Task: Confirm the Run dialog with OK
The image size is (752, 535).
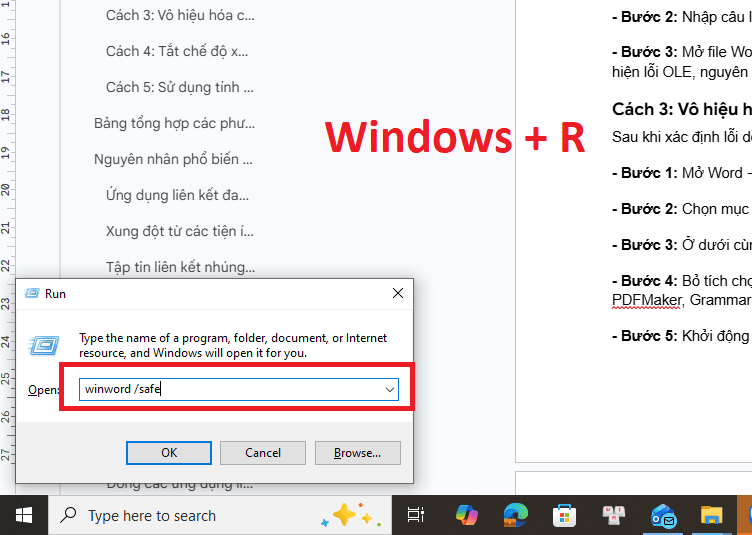Action: point(169,453)
